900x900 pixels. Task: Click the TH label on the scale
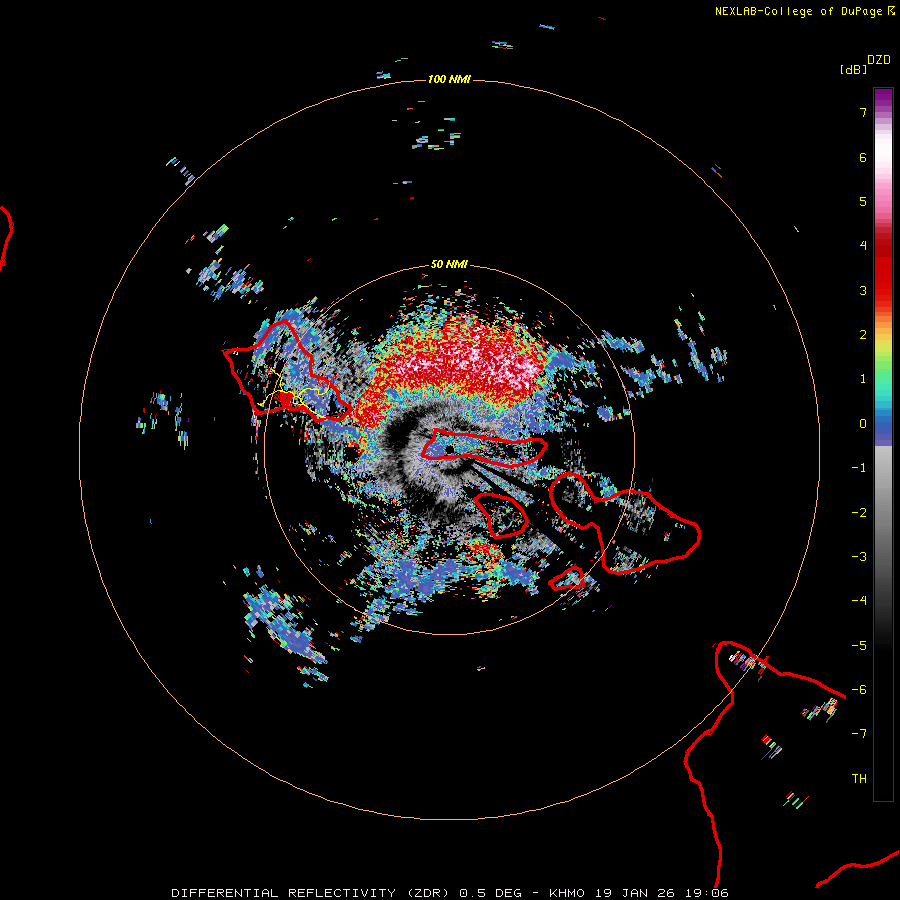(x=859, y=779)
